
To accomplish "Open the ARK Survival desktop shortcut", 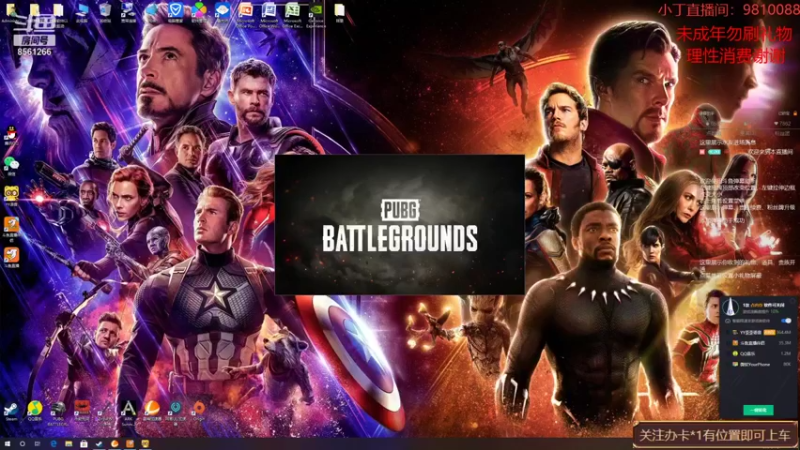I will [x=128, y=412].
